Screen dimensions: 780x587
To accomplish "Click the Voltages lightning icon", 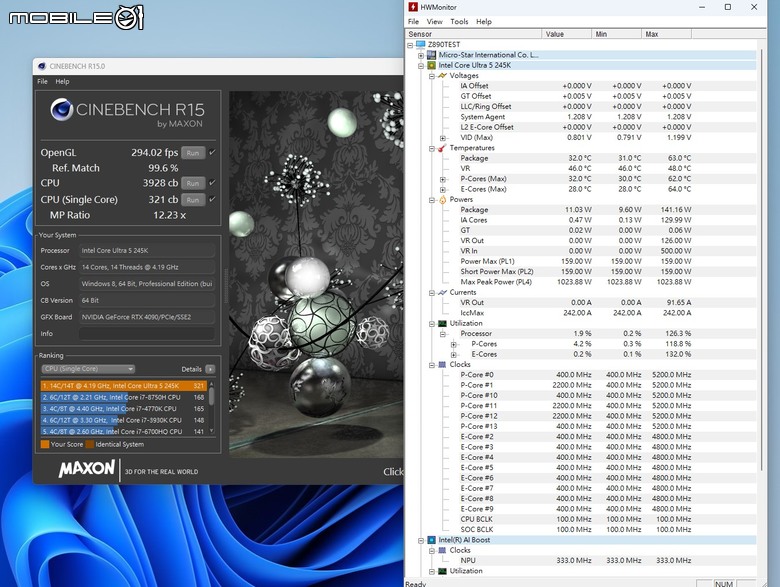I will [442, 76].
